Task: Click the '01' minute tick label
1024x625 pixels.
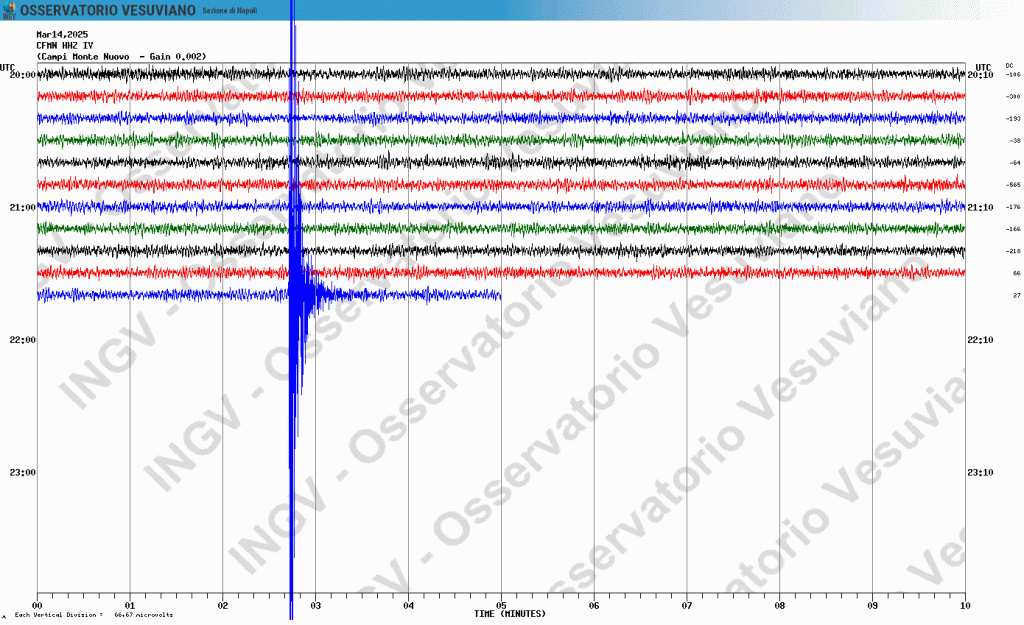Action: click(x=130, y=606)
